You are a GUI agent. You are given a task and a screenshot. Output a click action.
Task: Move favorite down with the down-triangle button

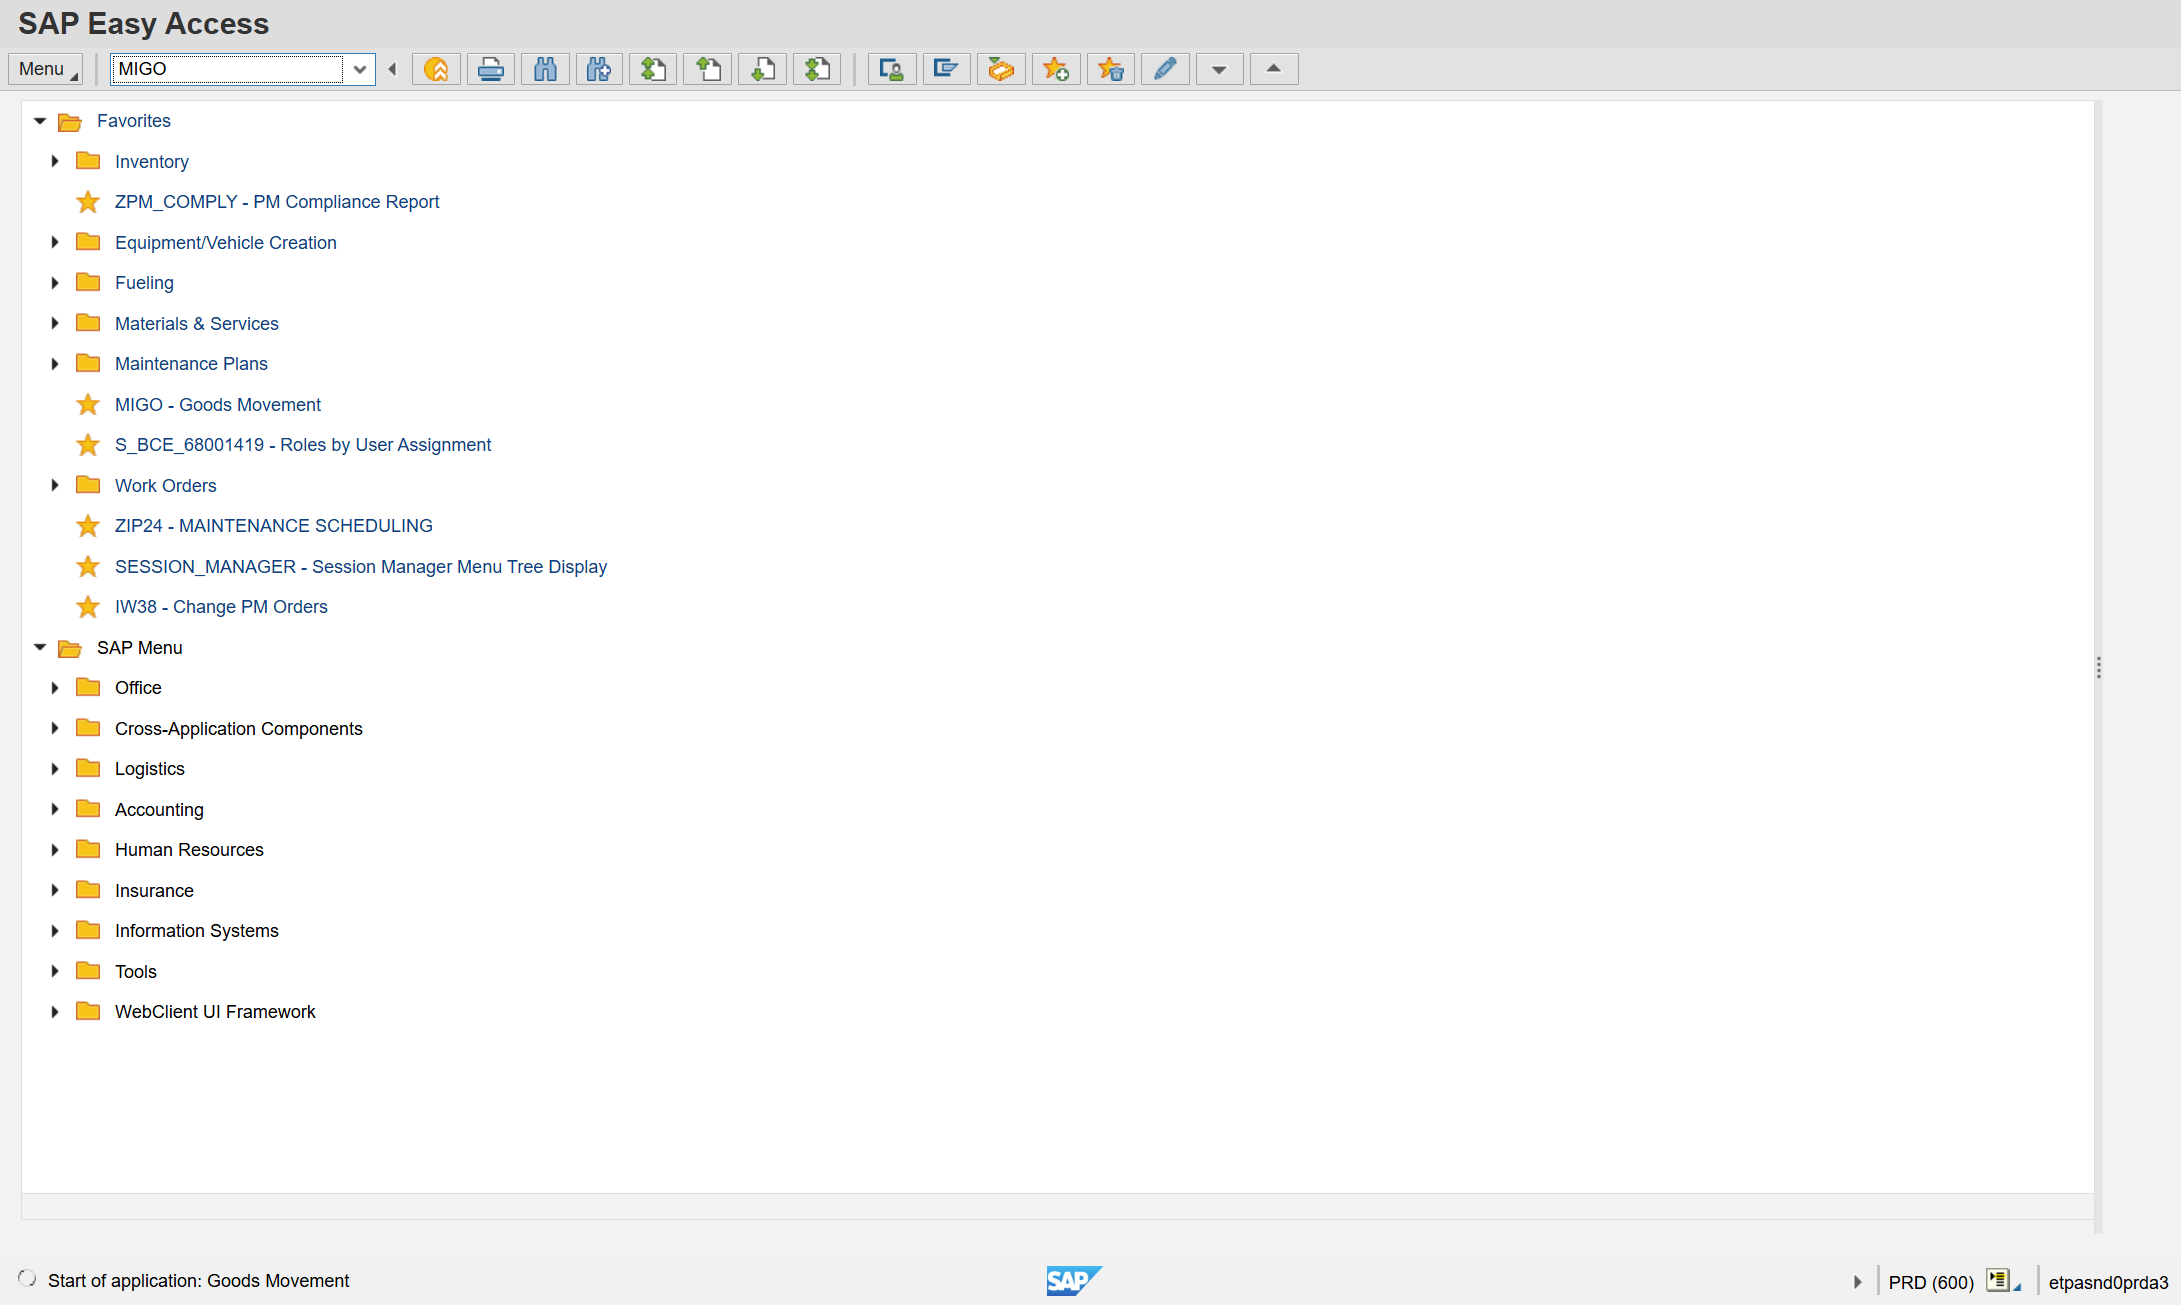[1219, 69]
